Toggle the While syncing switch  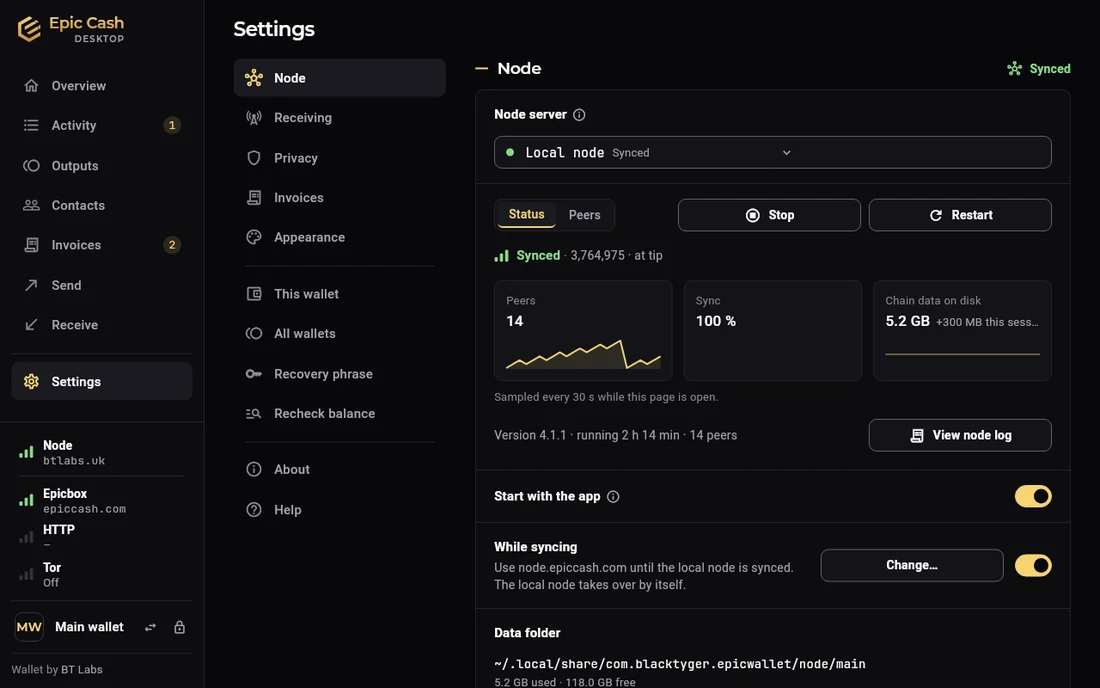pos(1033,565)
